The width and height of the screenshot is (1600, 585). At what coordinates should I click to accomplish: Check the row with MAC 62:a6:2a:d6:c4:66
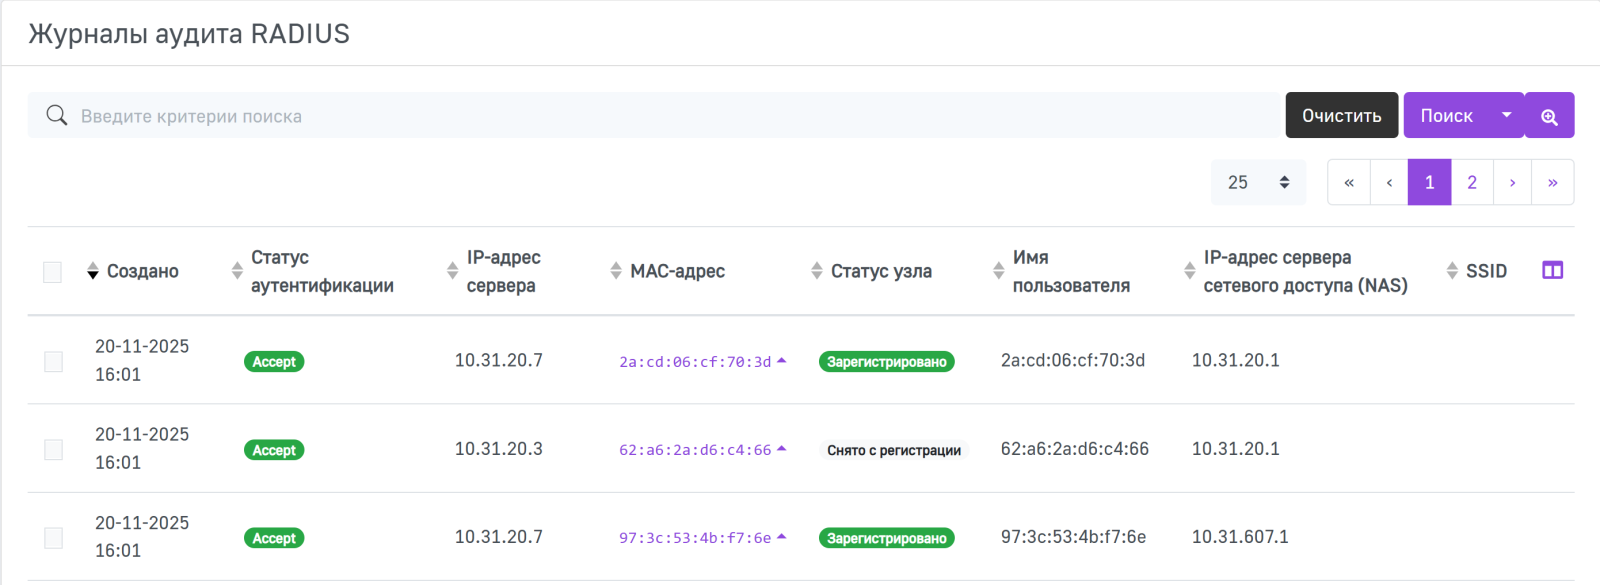tap(54, 449)
